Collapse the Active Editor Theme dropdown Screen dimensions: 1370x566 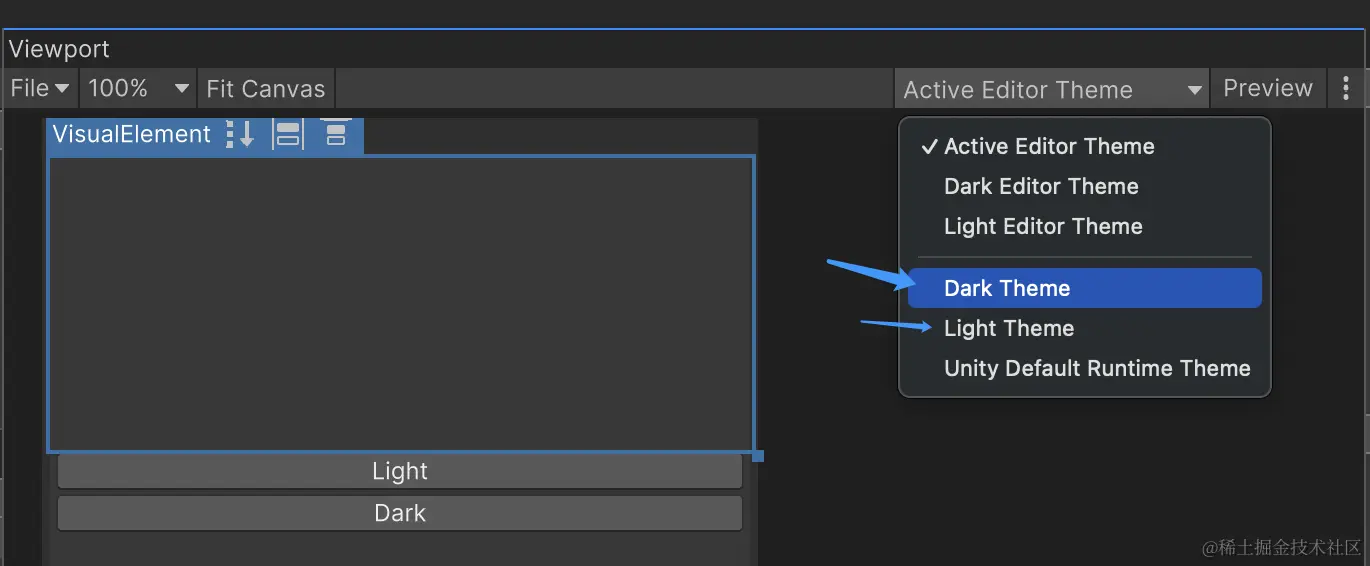(1052, 89)
